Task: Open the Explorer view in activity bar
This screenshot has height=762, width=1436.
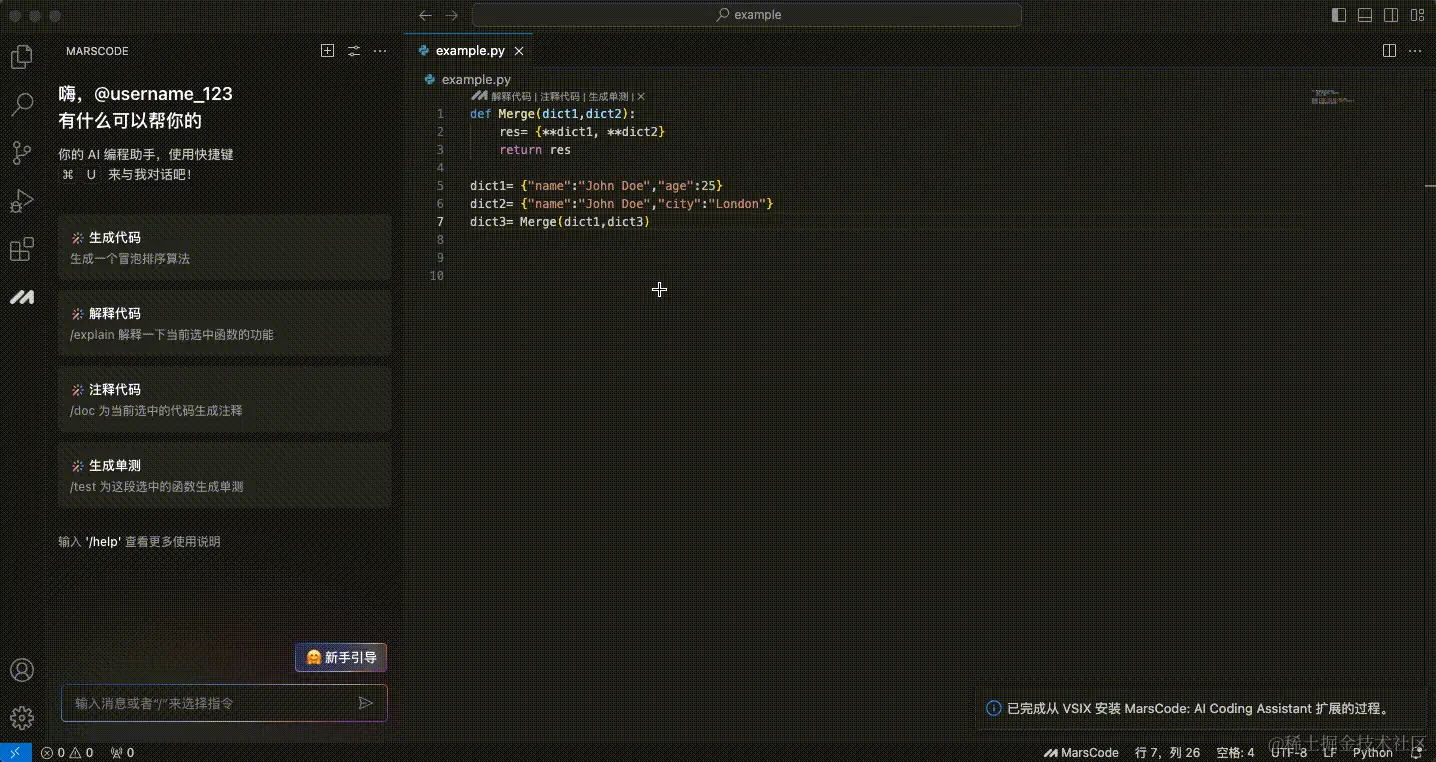Action: pos(22,57)
